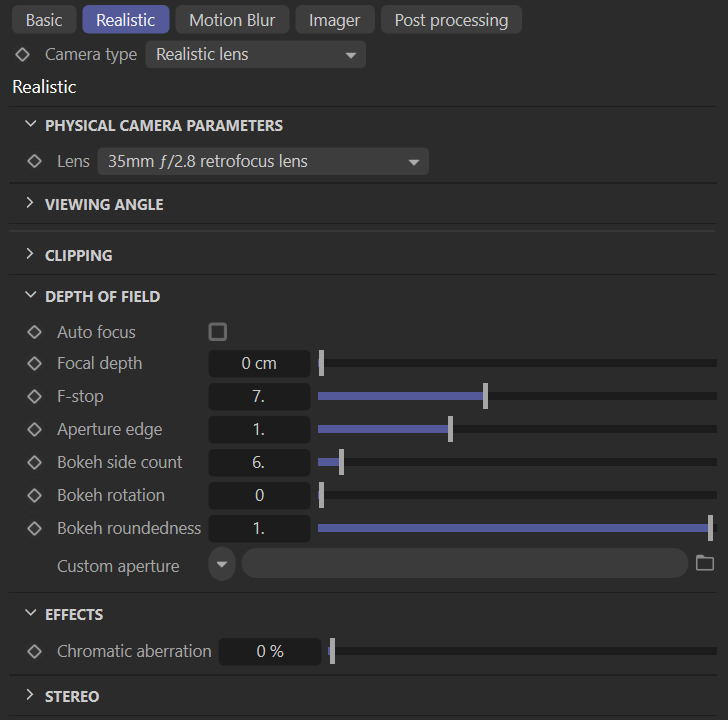Click the Chromatic aberration keyframe diamond

[35, 651]
